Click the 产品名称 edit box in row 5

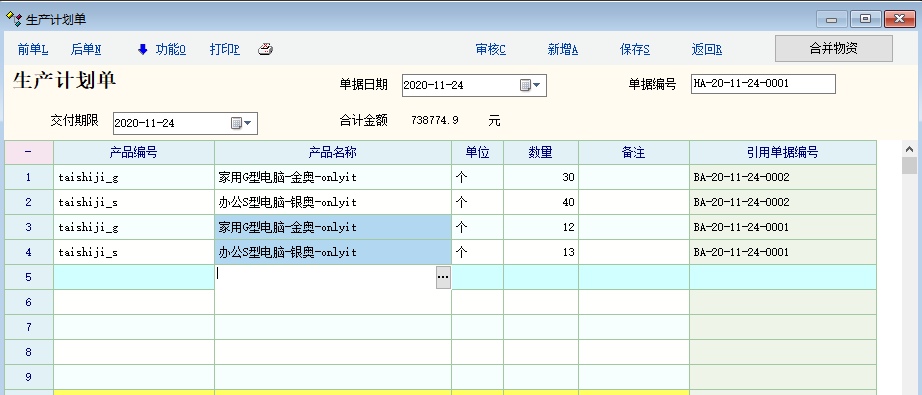click(326, 277)
